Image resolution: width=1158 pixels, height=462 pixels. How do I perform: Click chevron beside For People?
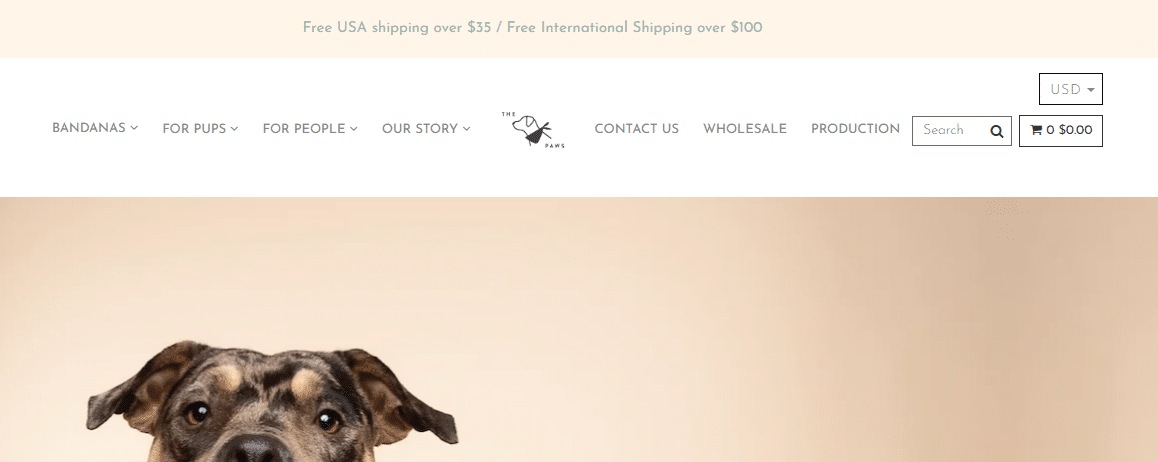click(354, 128)
